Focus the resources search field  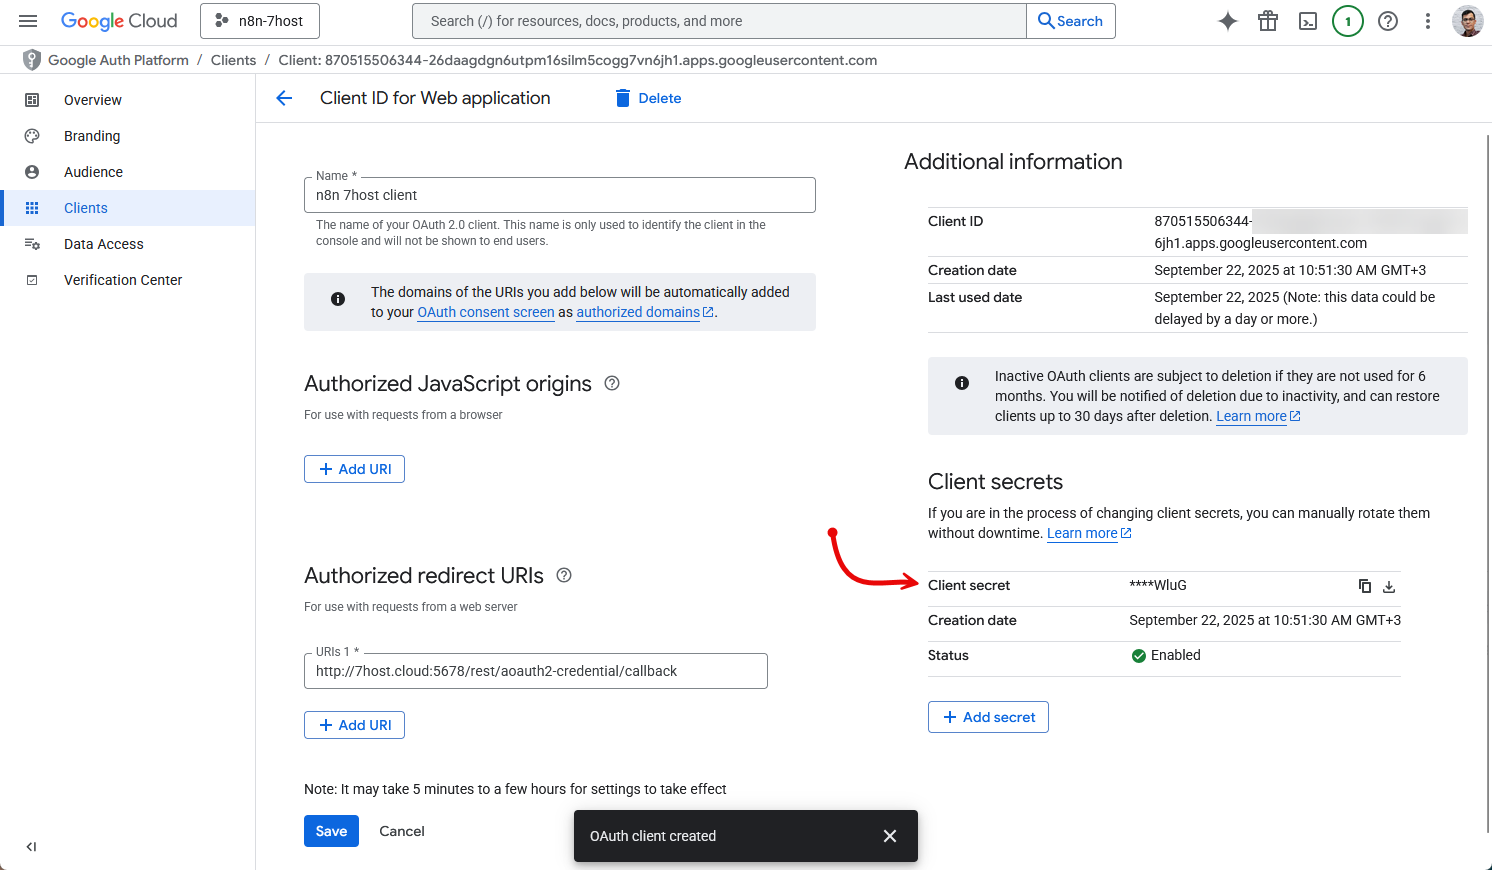(x=720, y=21)
